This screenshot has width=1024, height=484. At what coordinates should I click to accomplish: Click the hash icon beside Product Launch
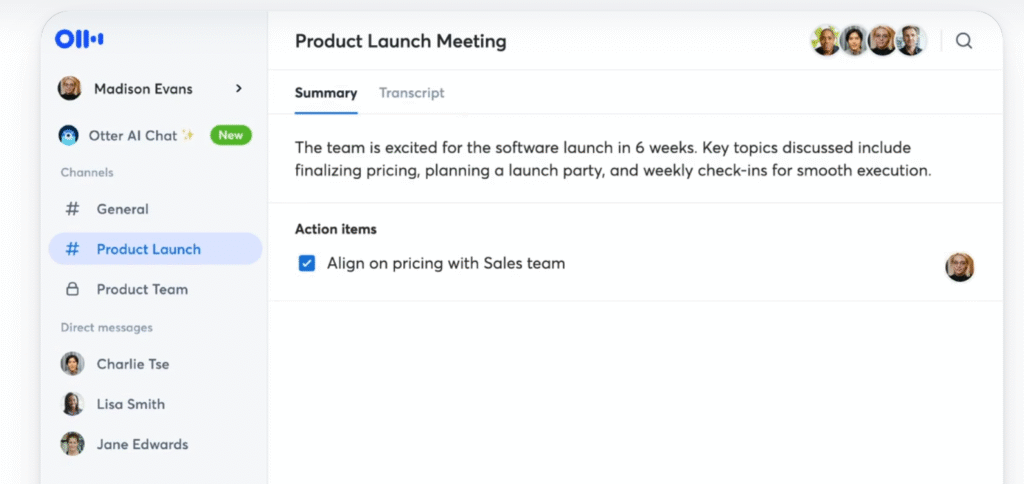tap(72, 249)
